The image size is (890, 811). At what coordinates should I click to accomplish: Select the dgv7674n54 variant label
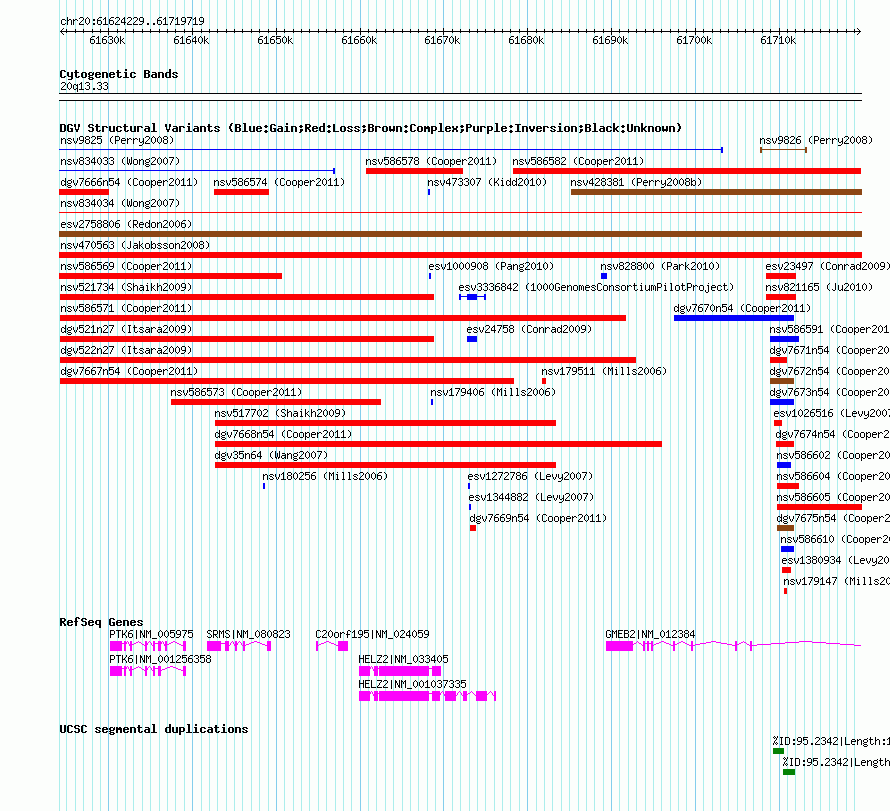click(x=832, y=434)
